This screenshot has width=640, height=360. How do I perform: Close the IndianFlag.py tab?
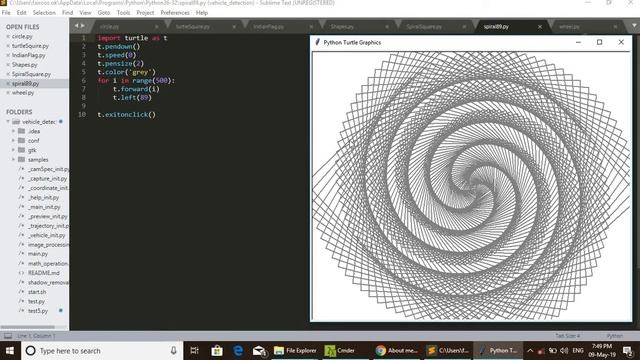tap(311, 27)
